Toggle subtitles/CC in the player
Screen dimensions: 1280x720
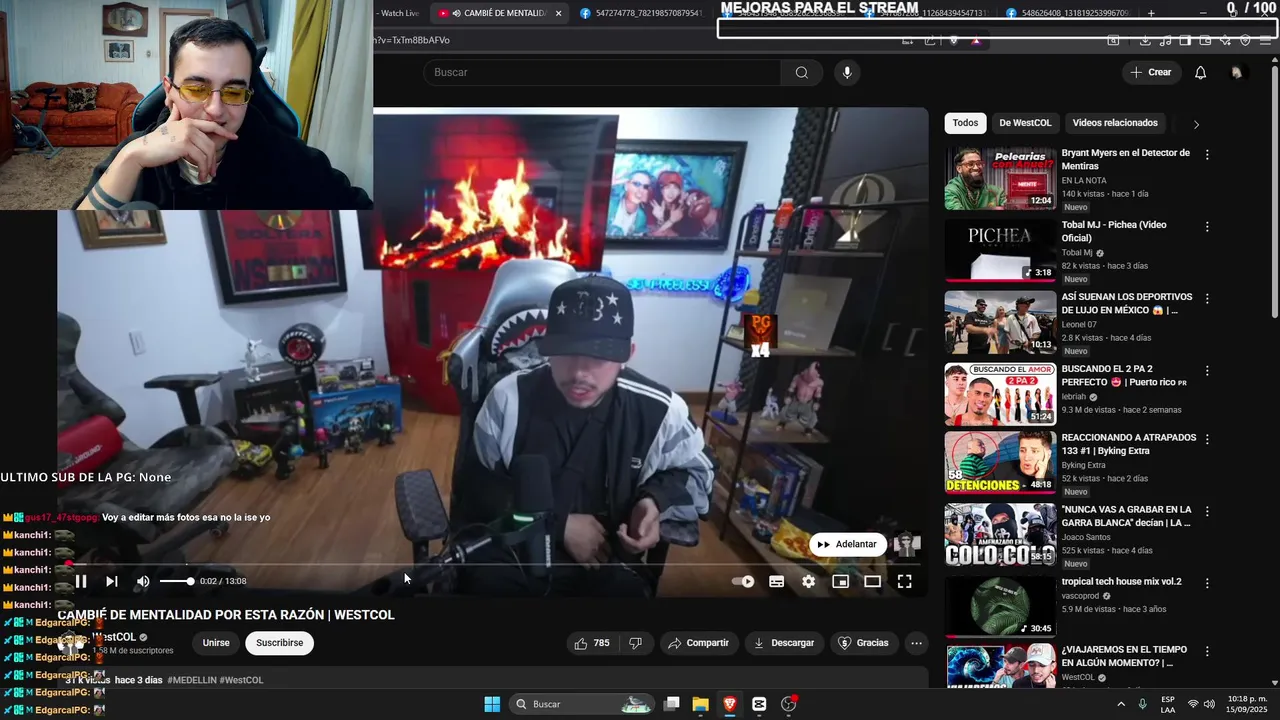(776, 581)
